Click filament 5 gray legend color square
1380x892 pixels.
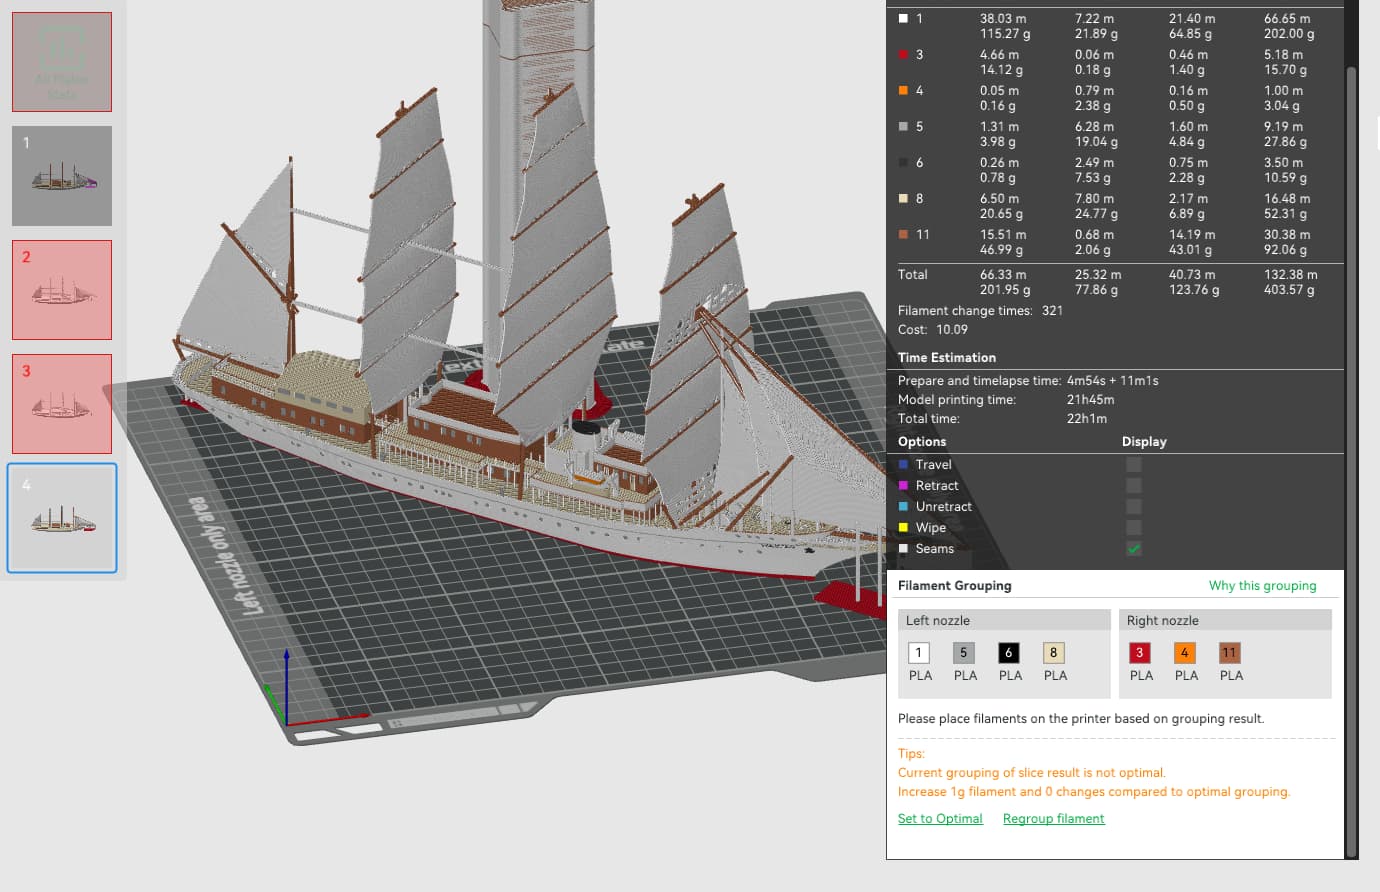903,126
